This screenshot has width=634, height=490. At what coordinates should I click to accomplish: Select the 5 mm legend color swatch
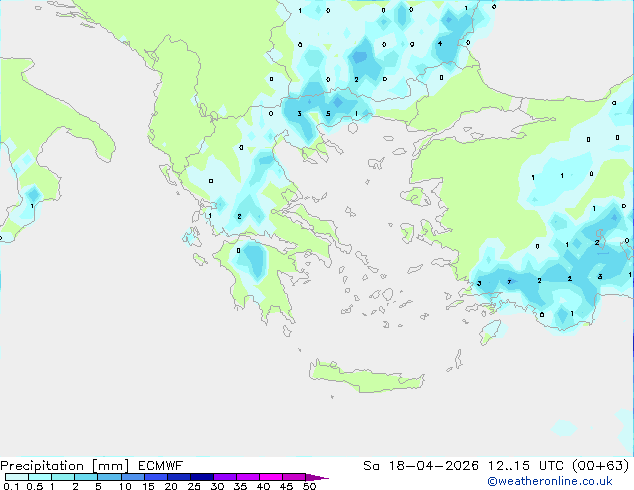[x=109, y=477]
